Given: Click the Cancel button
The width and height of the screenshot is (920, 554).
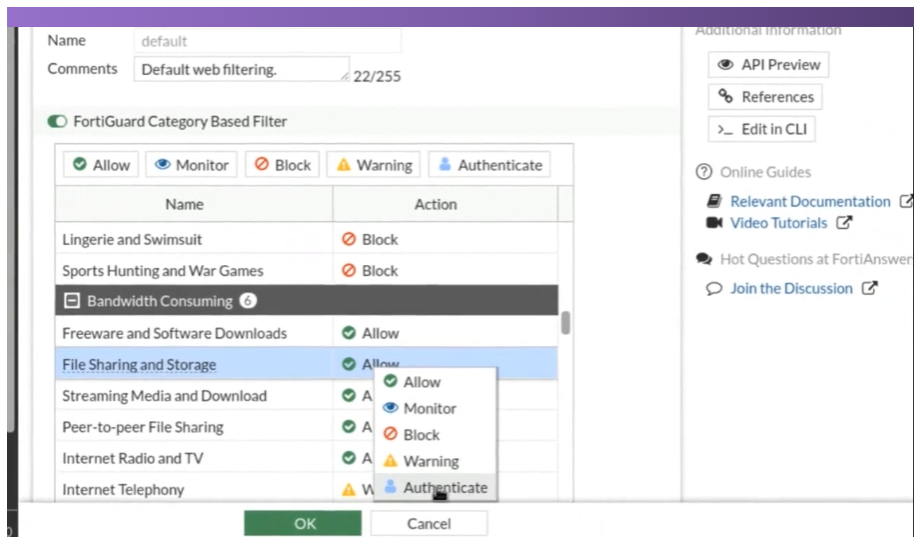Looking at the screenshot, I should [x=429, y=523].
